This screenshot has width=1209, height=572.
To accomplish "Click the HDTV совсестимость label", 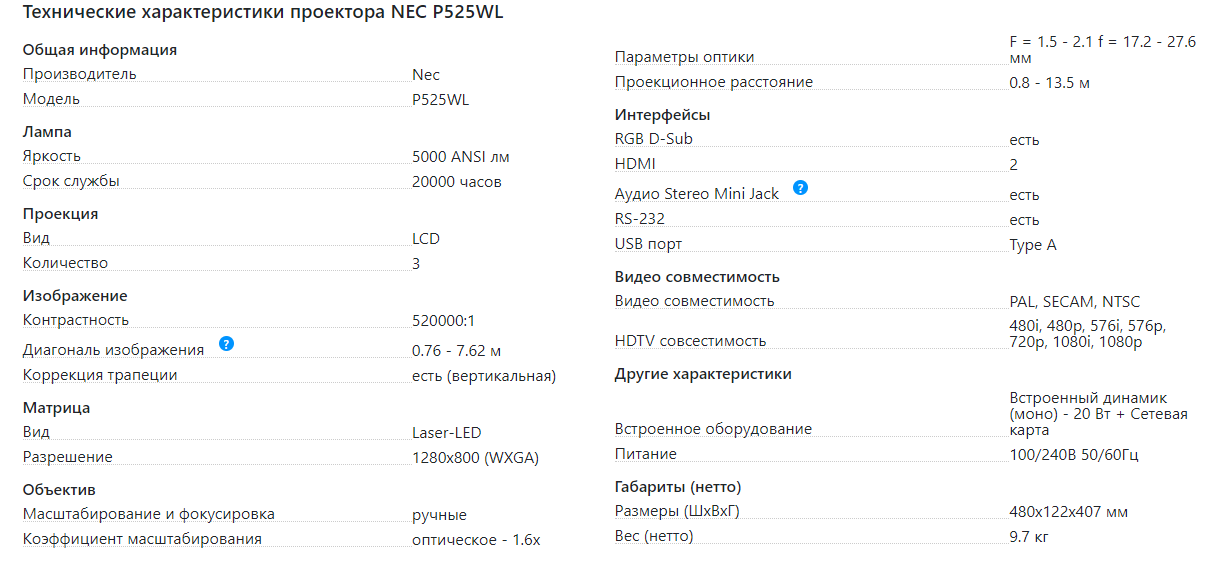I will [690, 341].
